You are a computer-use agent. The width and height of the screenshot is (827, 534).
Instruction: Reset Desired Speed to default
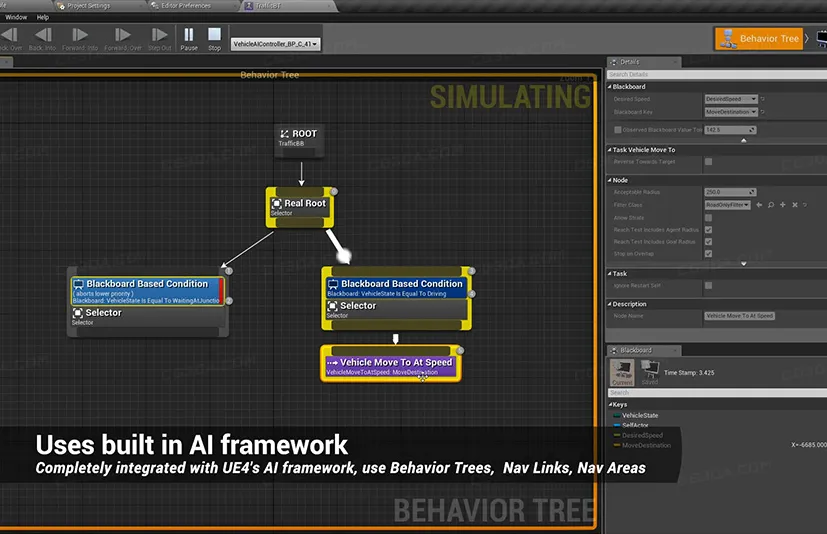[763, 99]
